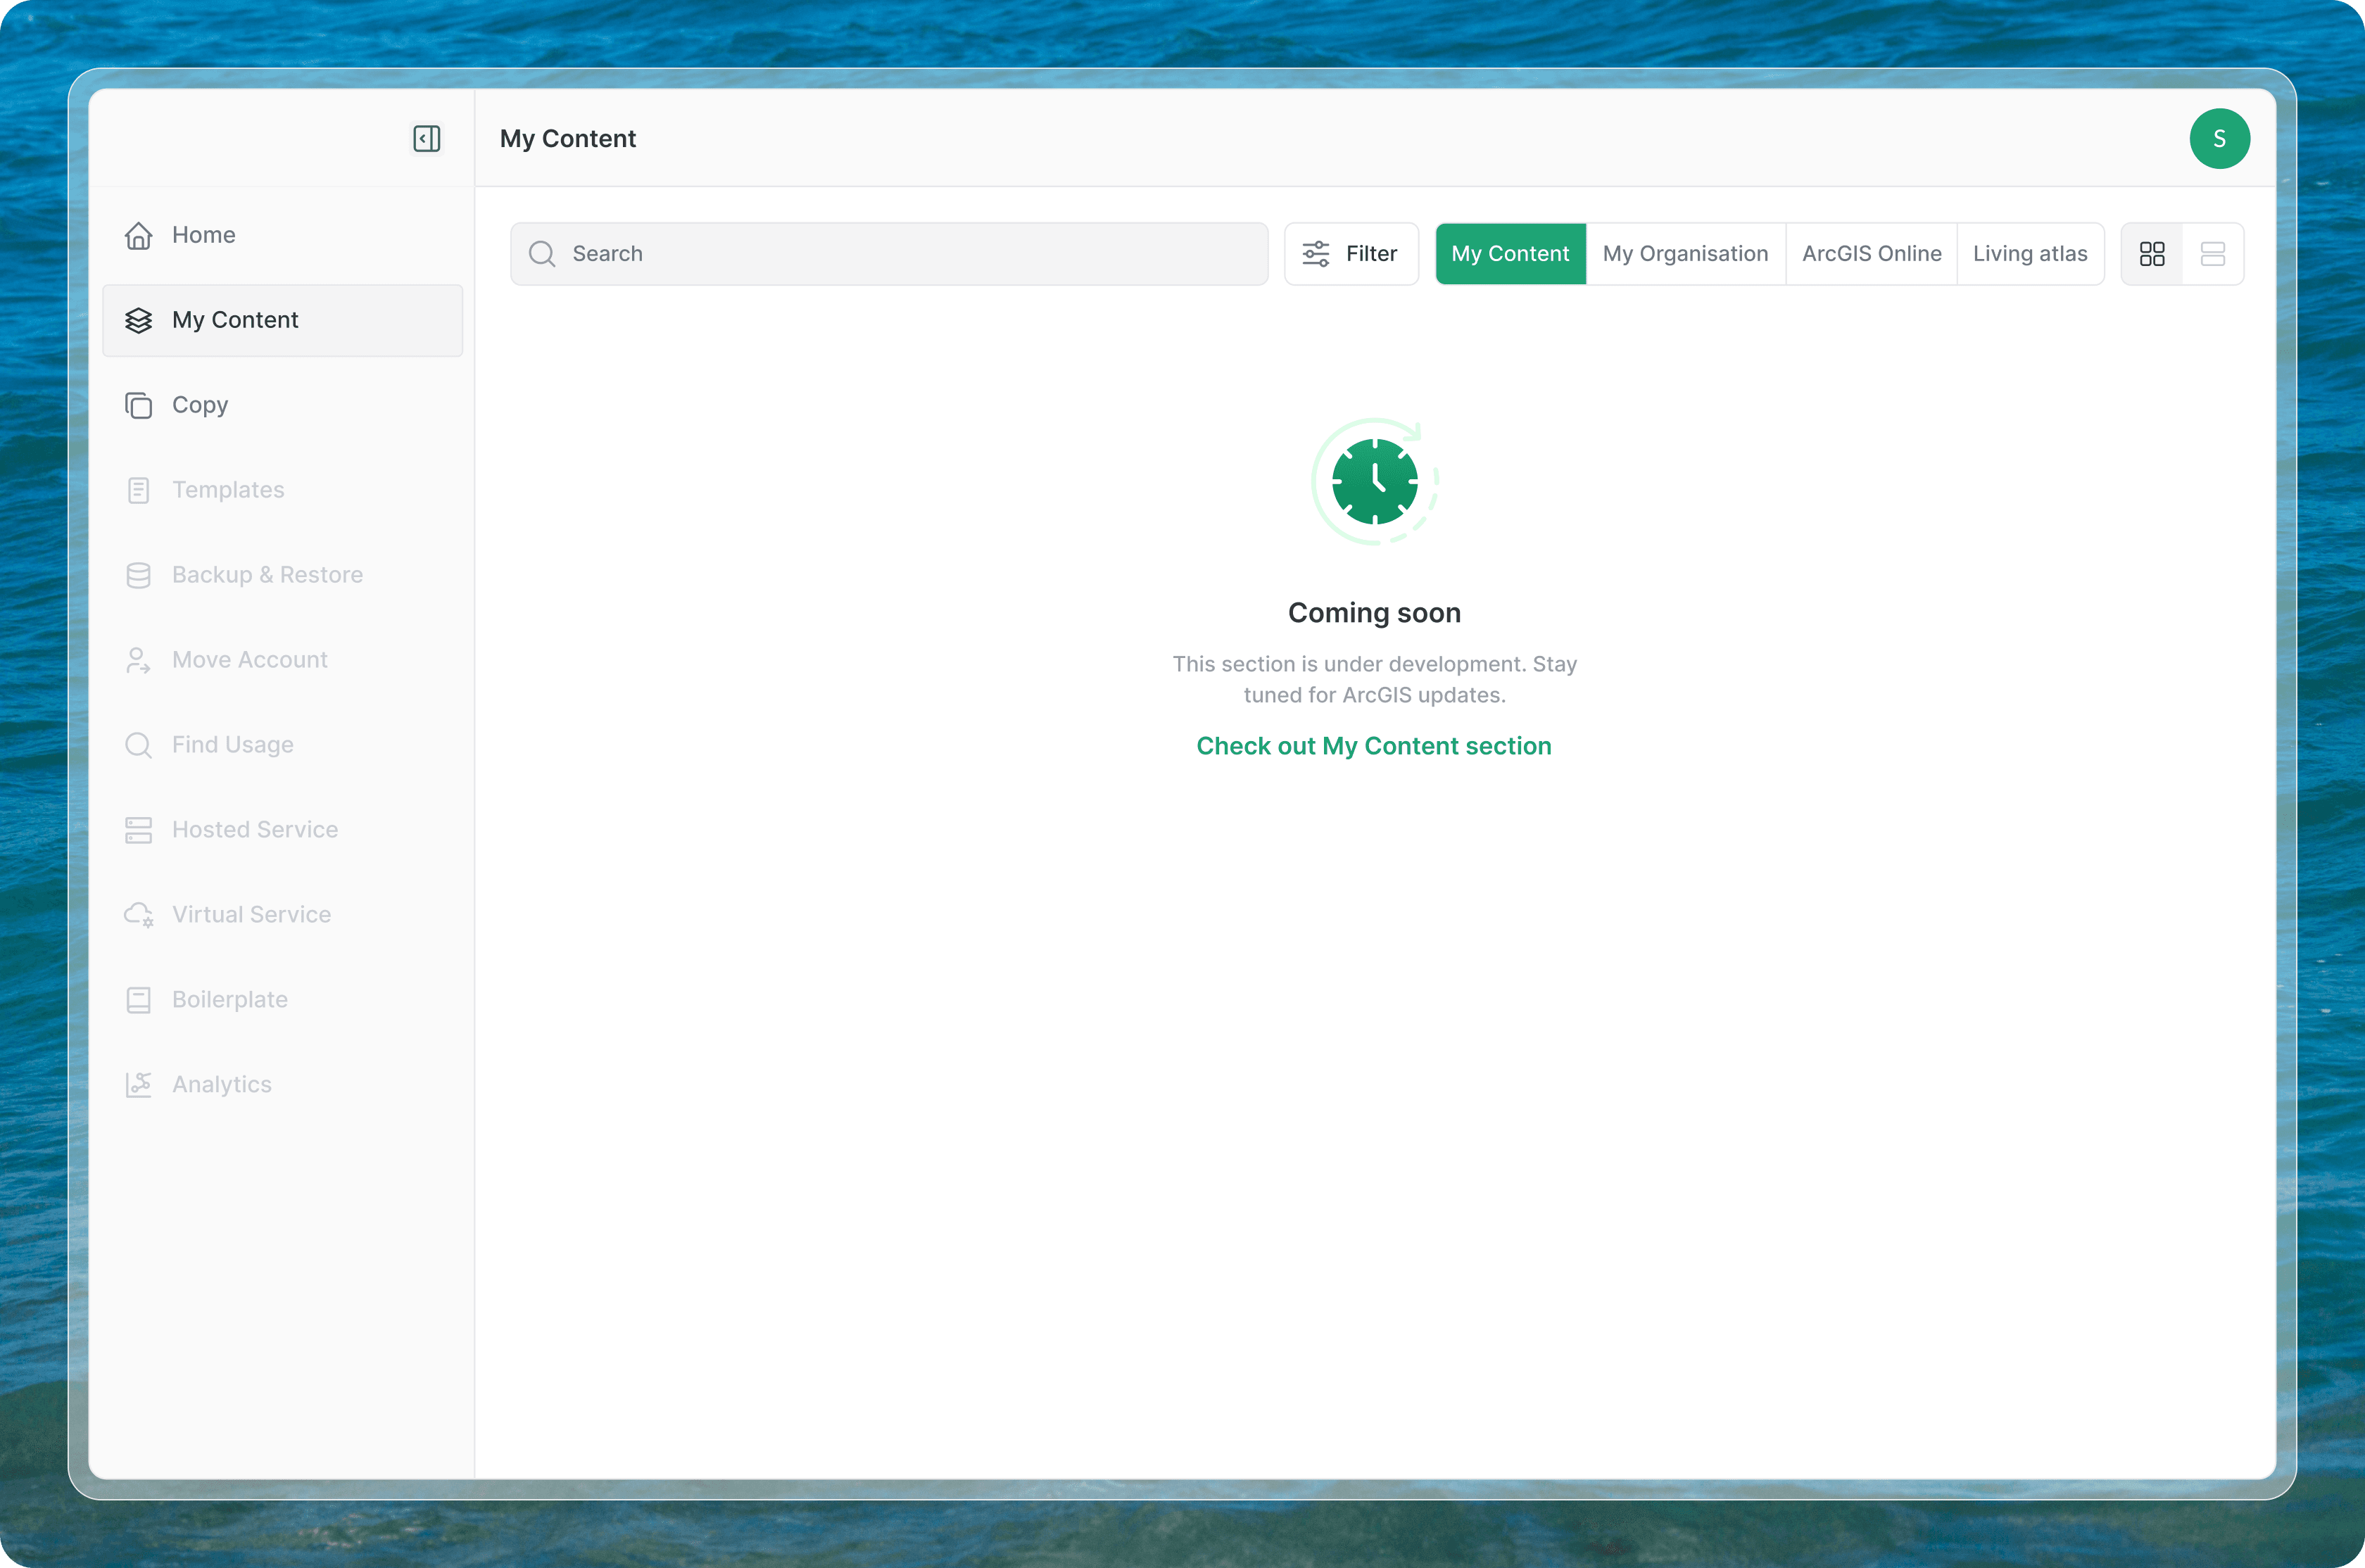
Task: Click the Home house icon
Action: 138,235
